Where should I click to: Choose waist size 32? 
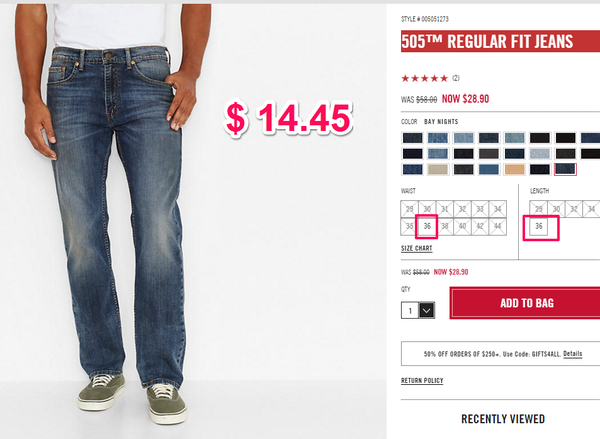click(x=462, y=209)
